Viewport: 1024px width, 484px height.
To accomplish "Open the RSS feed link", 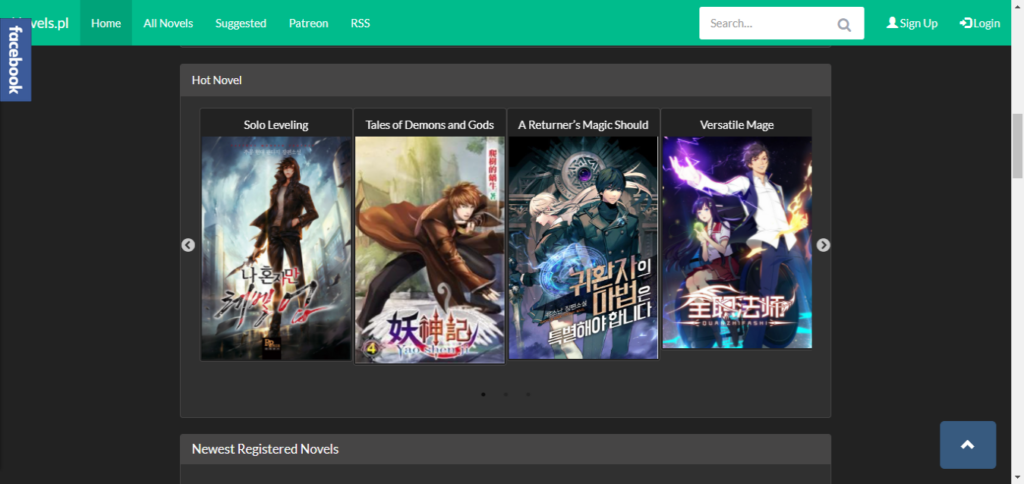I will point(360,23).
